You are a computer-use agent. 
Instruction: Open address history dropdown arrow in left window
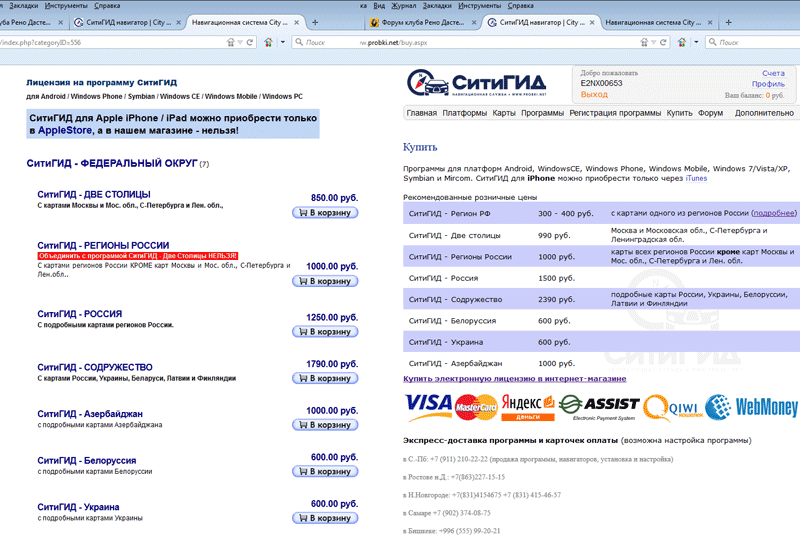[240, 42]
